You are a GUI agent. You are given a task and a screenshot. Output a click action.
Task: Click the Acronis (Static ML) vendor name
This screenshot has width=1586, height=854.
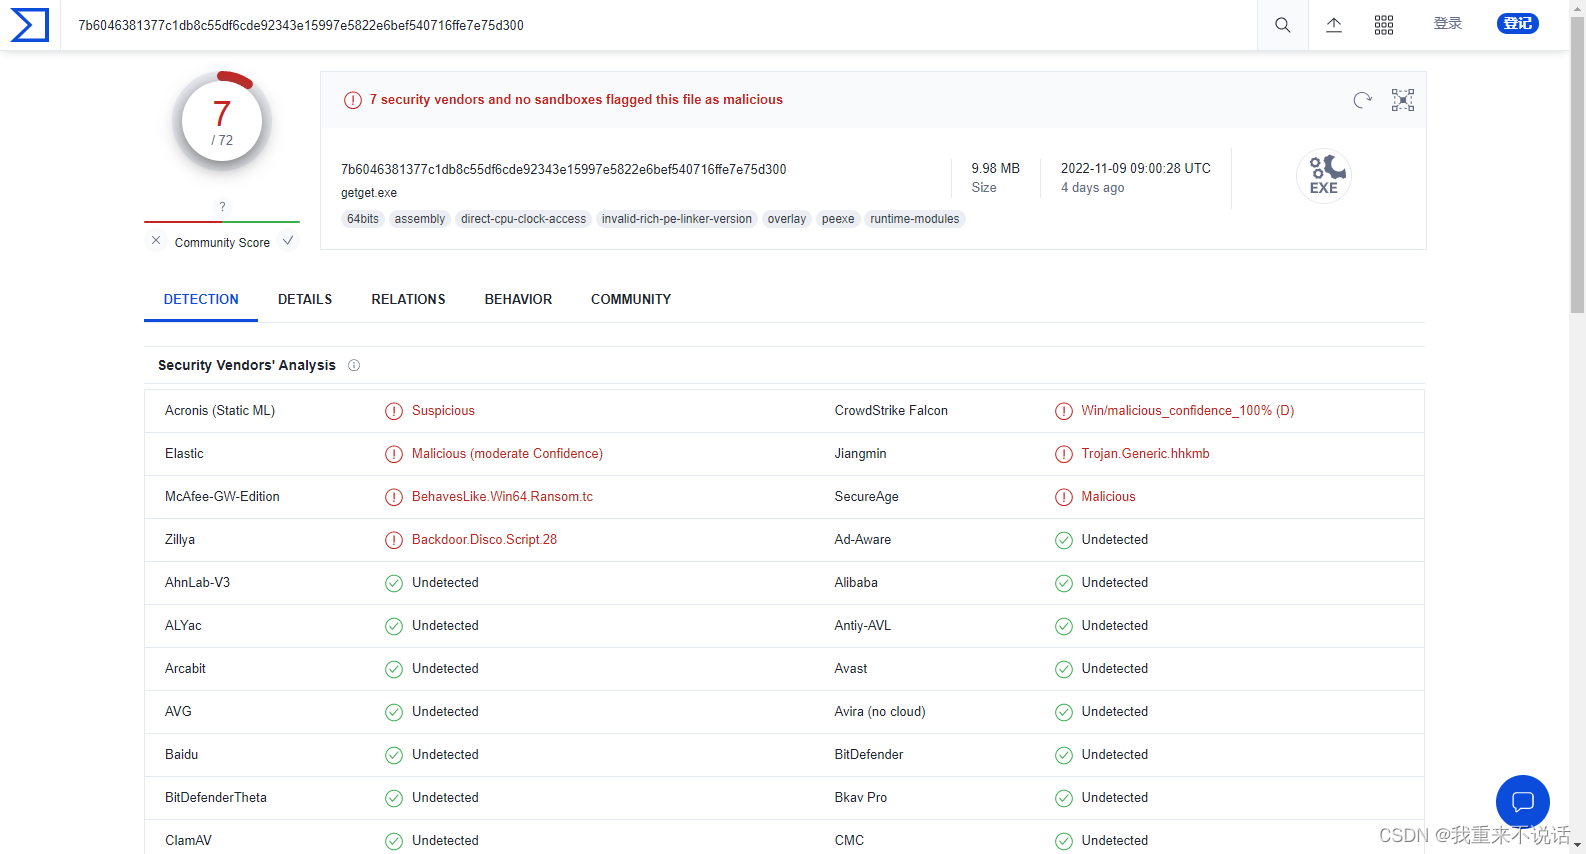click(x=220, y=411)
